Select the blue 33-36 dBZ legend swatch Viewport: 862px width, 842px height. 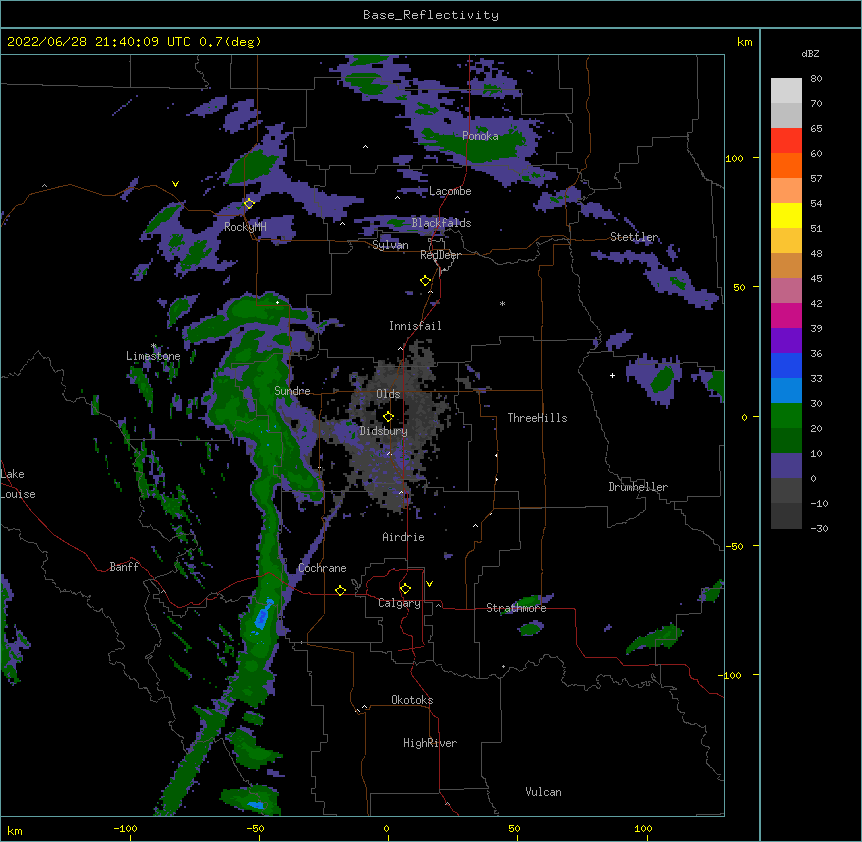(786, 365)
